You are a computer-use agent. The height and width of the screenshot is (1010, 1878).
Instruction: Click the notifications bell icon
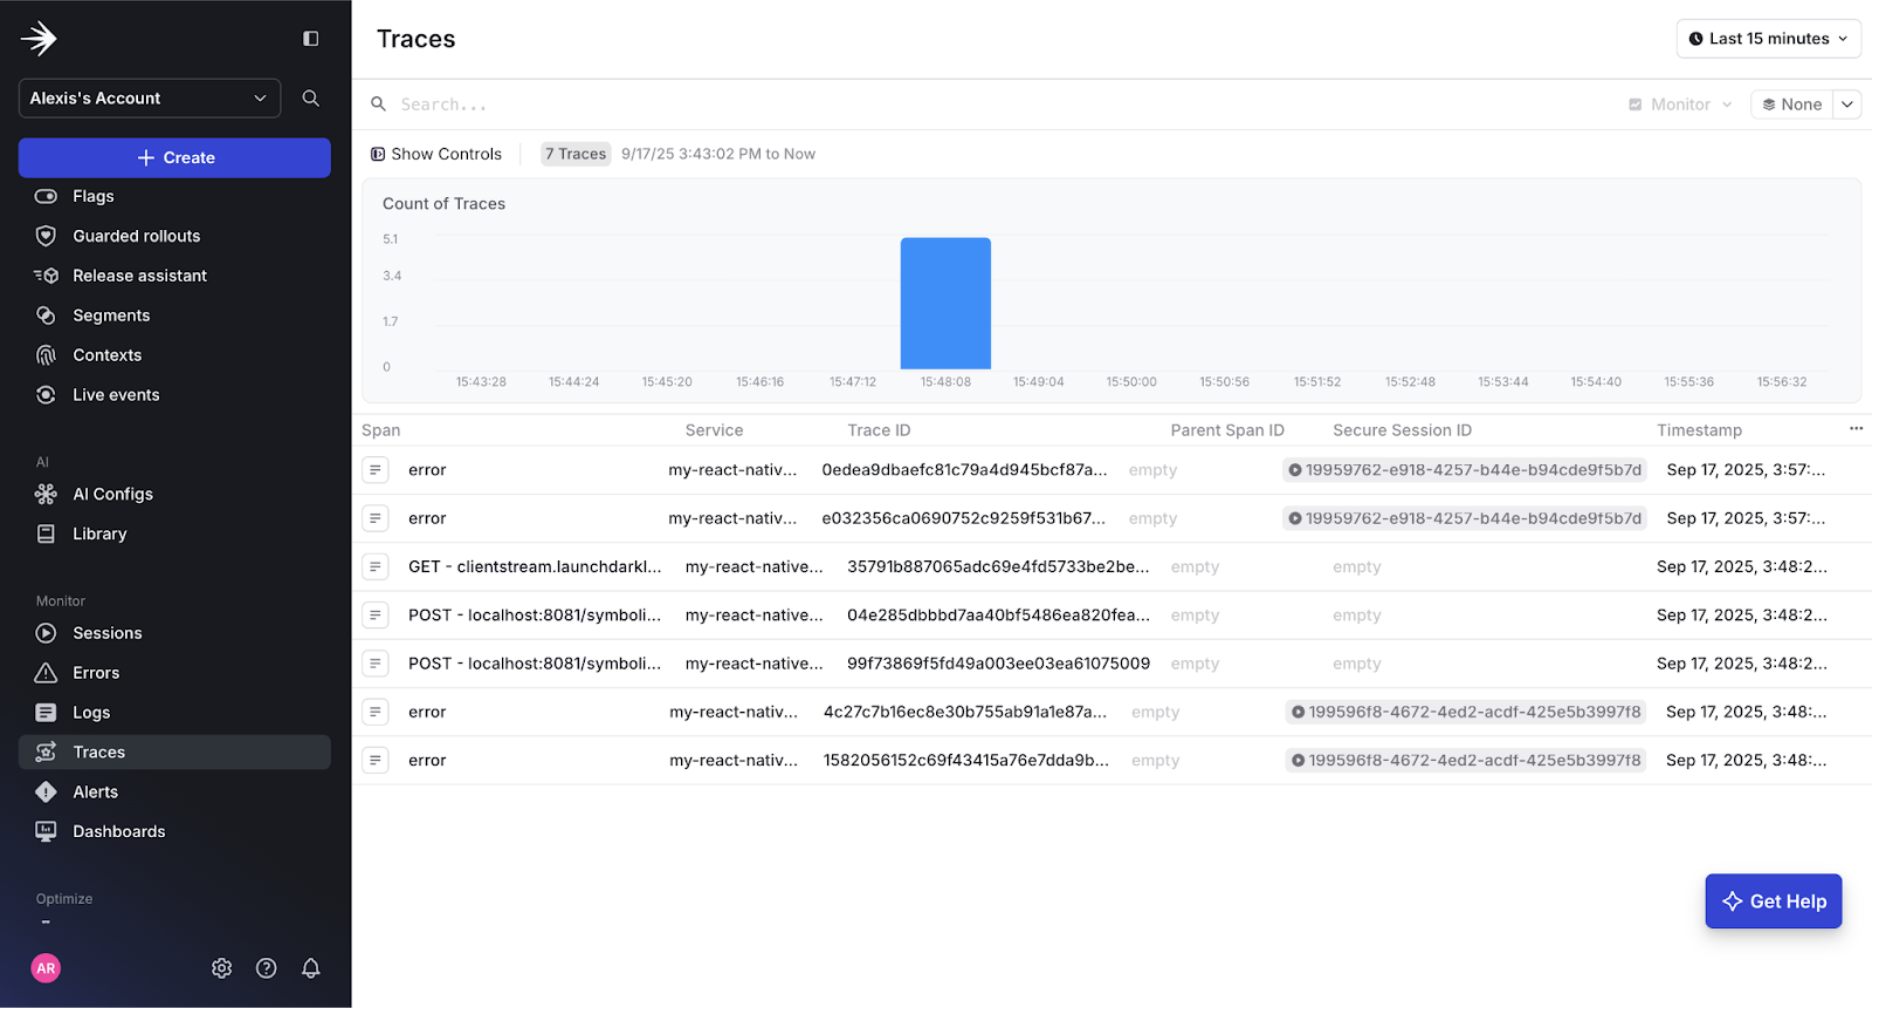pos(310,967)
